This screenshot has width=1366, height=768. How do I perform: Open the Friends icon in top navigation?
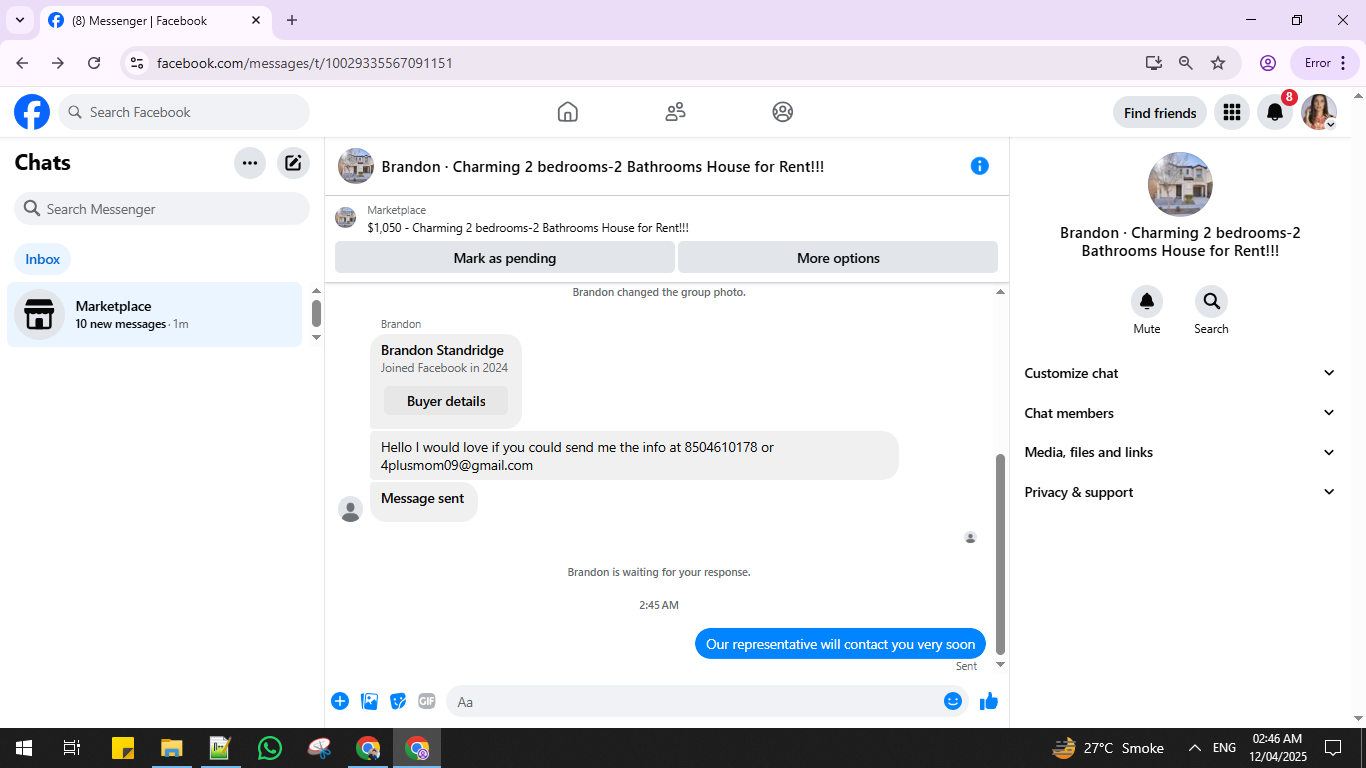[x=676, y=112]
